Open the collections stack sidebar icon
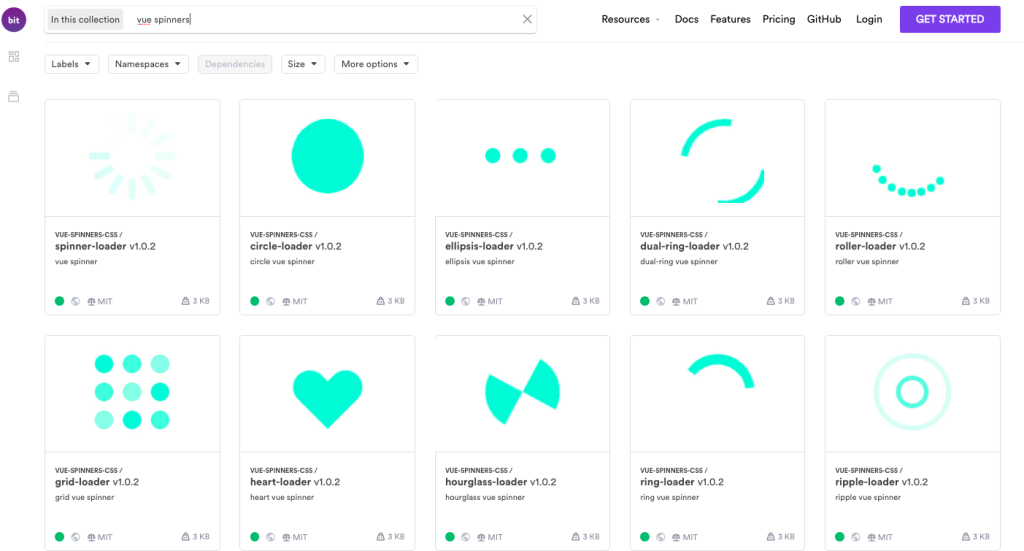The image size is (1024, 551). coord(14,97)
